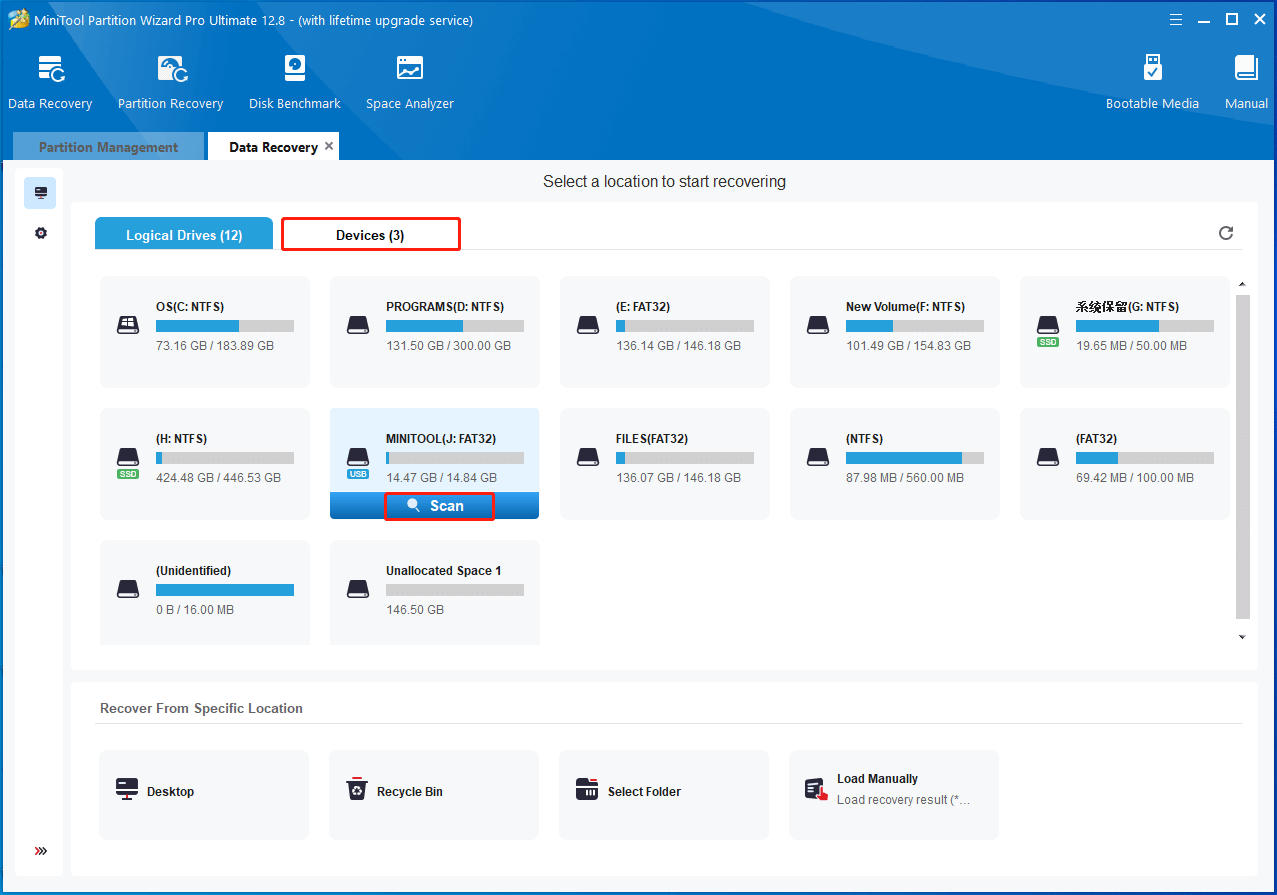This screenshot has height=895, width=1277.
Task: Click the USB drive icon of MINITOOL(J:)
Action: (358, 462)
